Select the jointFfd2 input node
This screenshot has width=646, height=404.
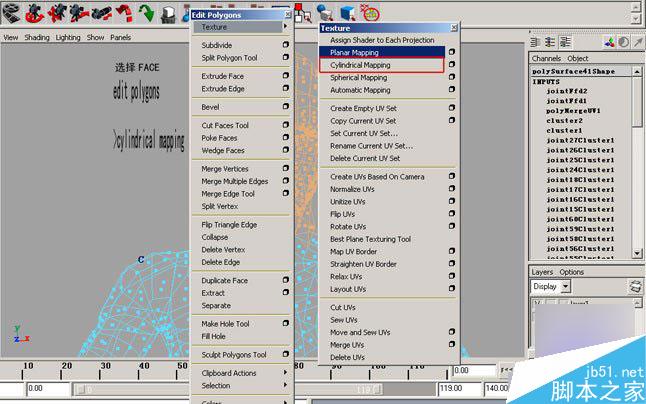tap(566, 91)
